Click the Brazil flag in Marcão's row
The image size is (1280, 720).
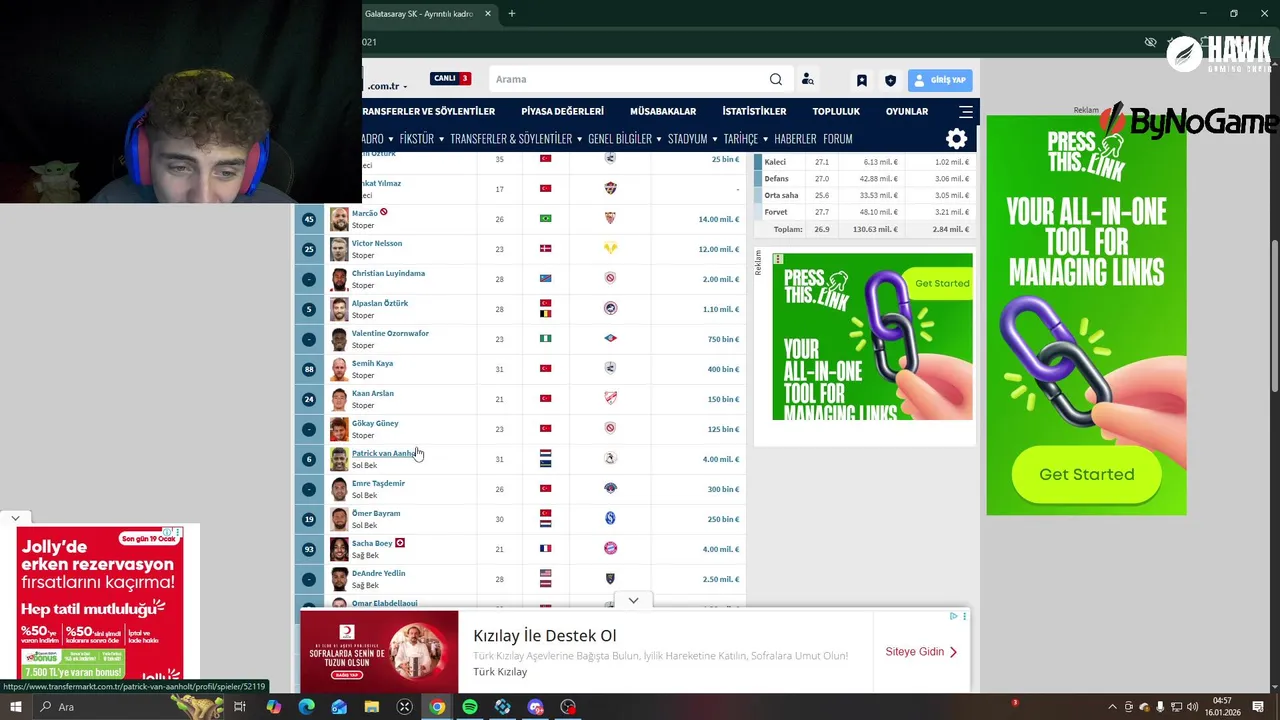pyautogui.click(x=545, y=218)
